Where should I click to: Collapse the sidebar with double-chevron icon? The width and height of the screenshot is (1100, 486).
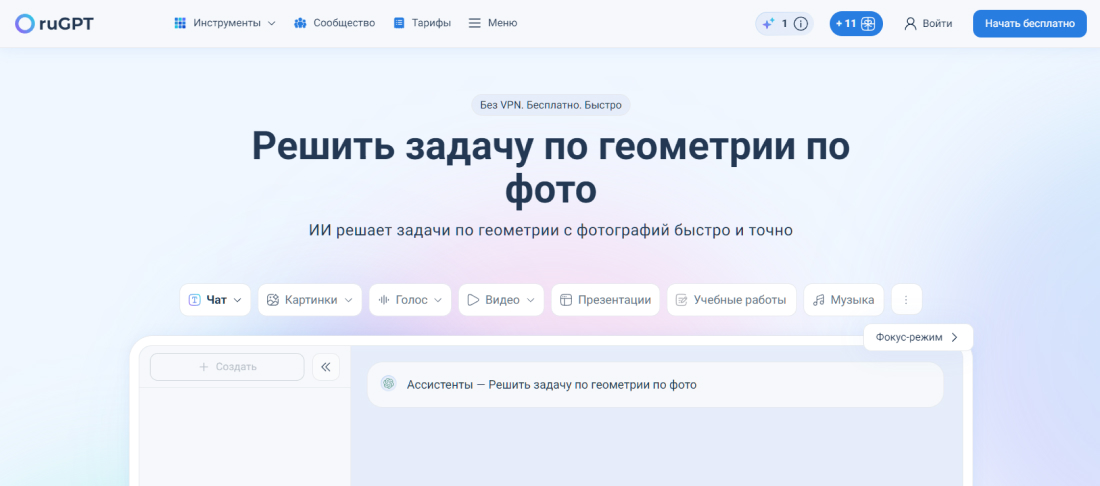tap(326, 367)
